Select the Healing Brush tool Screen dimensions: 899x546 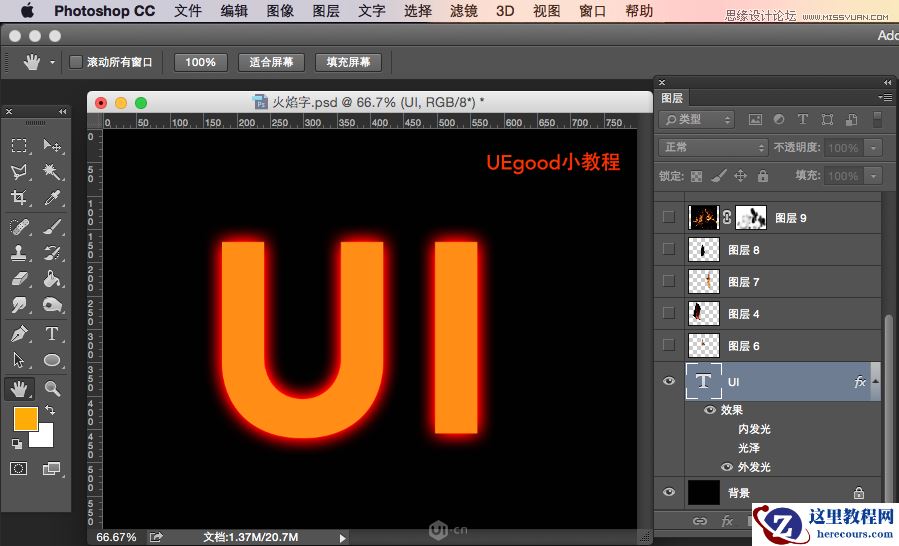coord(19,227)
